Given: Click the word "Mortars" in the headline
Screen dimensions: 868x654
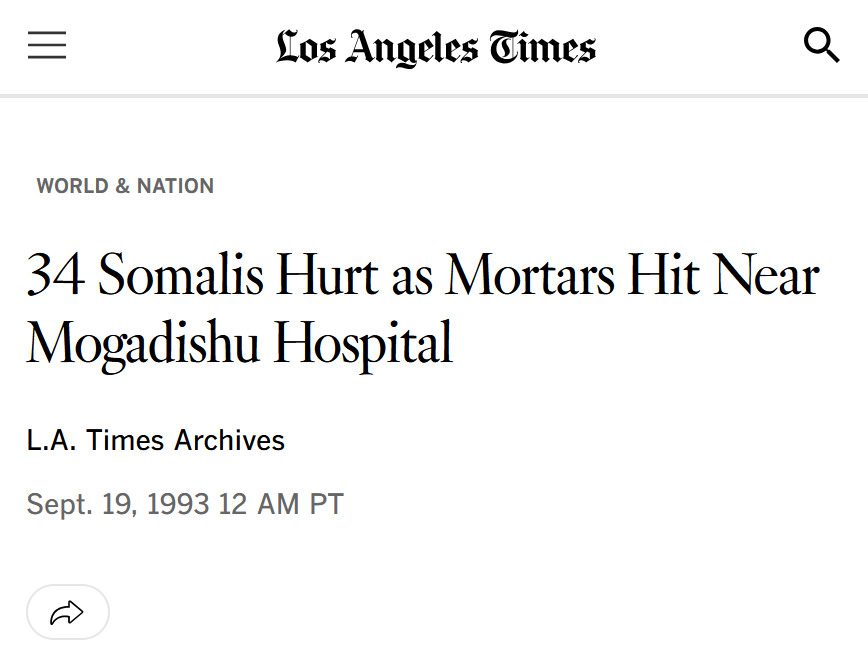Looking at the screenshot, I should point(531,275).
